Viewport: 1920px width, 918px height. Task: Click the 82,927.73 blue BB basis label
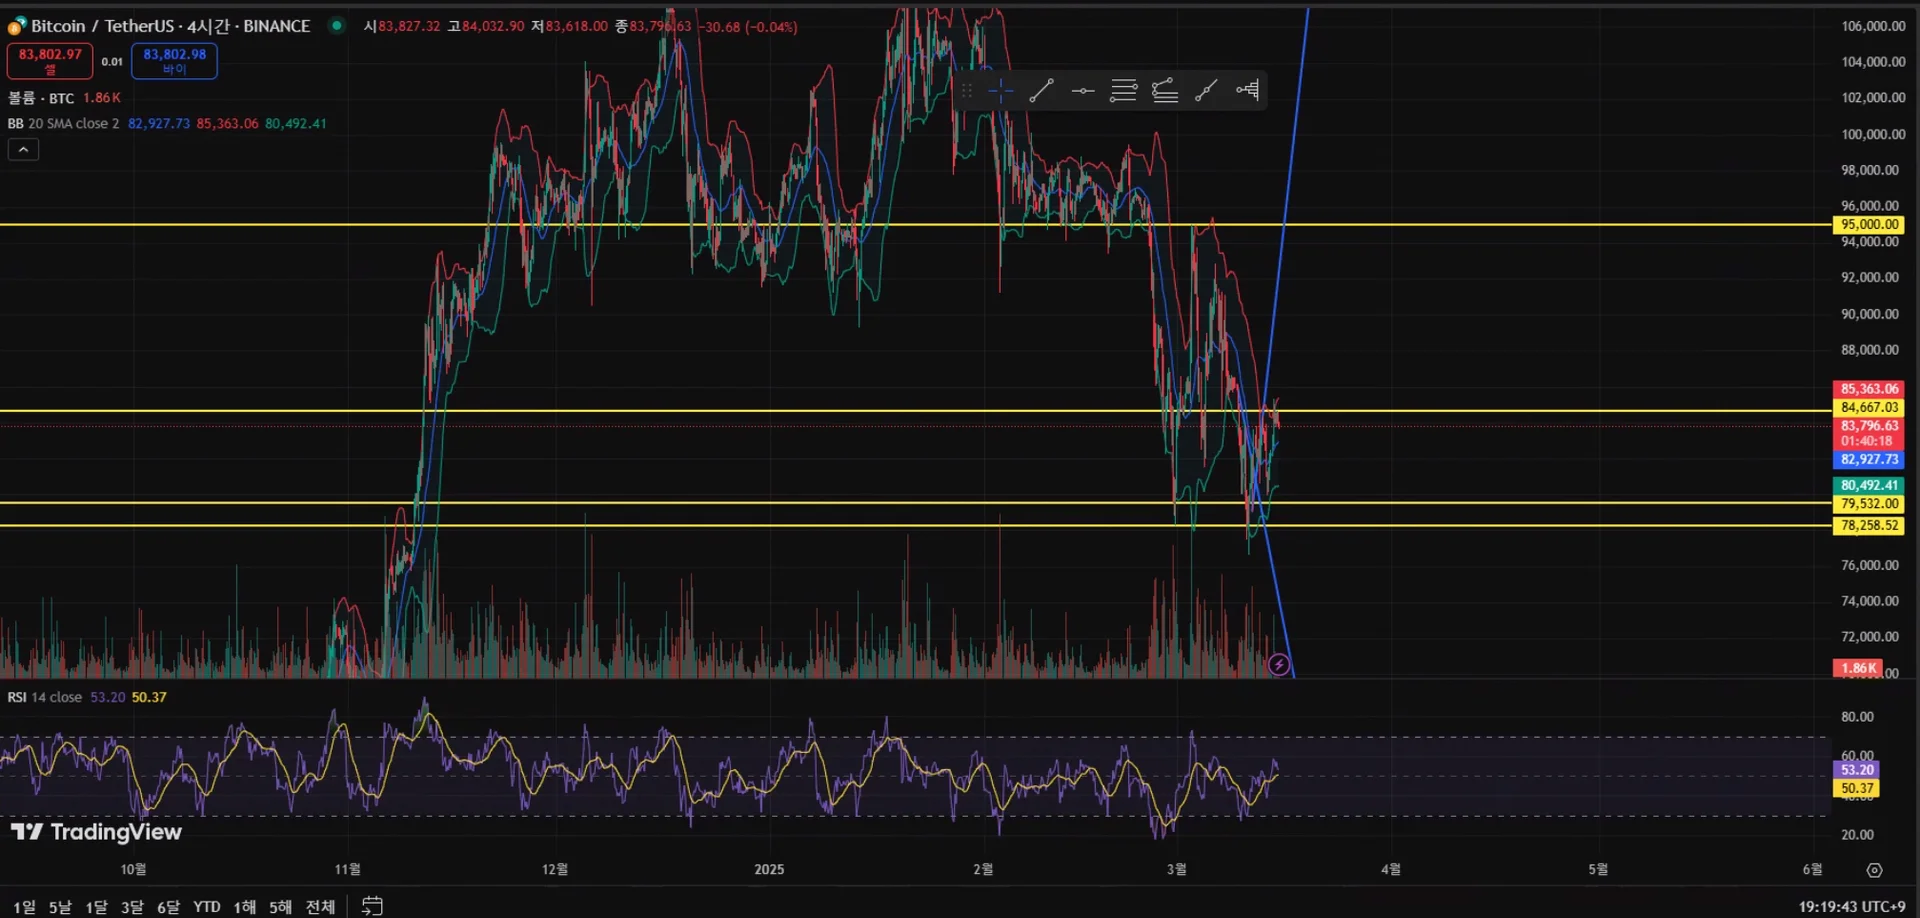pos(1869,459)
